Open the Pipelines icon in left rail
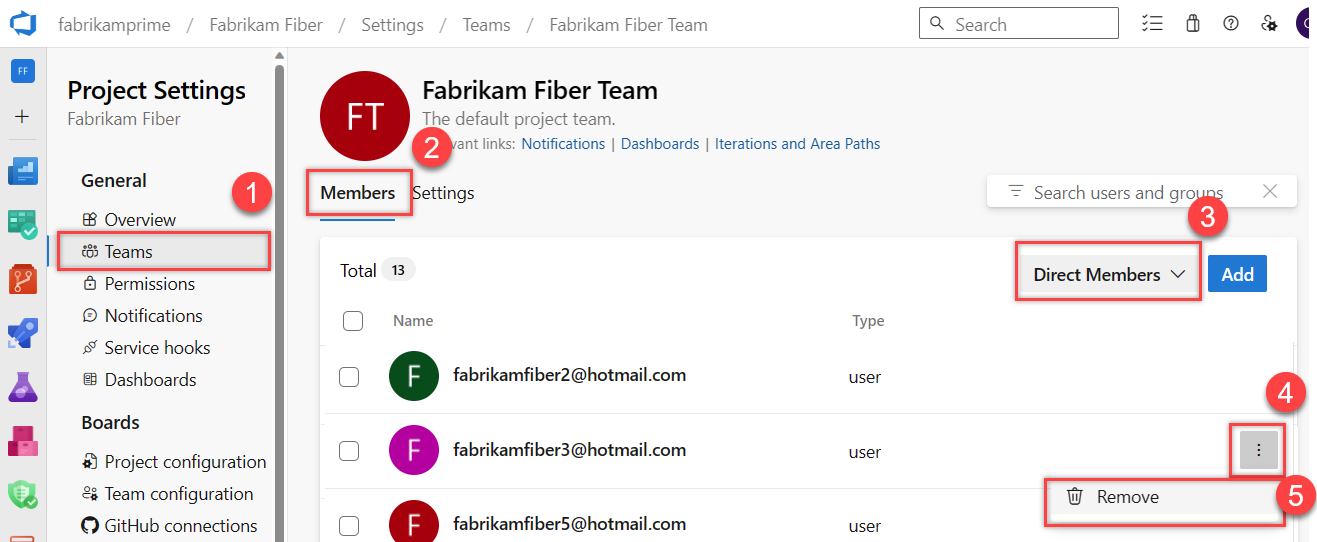 tap(23, 333)
